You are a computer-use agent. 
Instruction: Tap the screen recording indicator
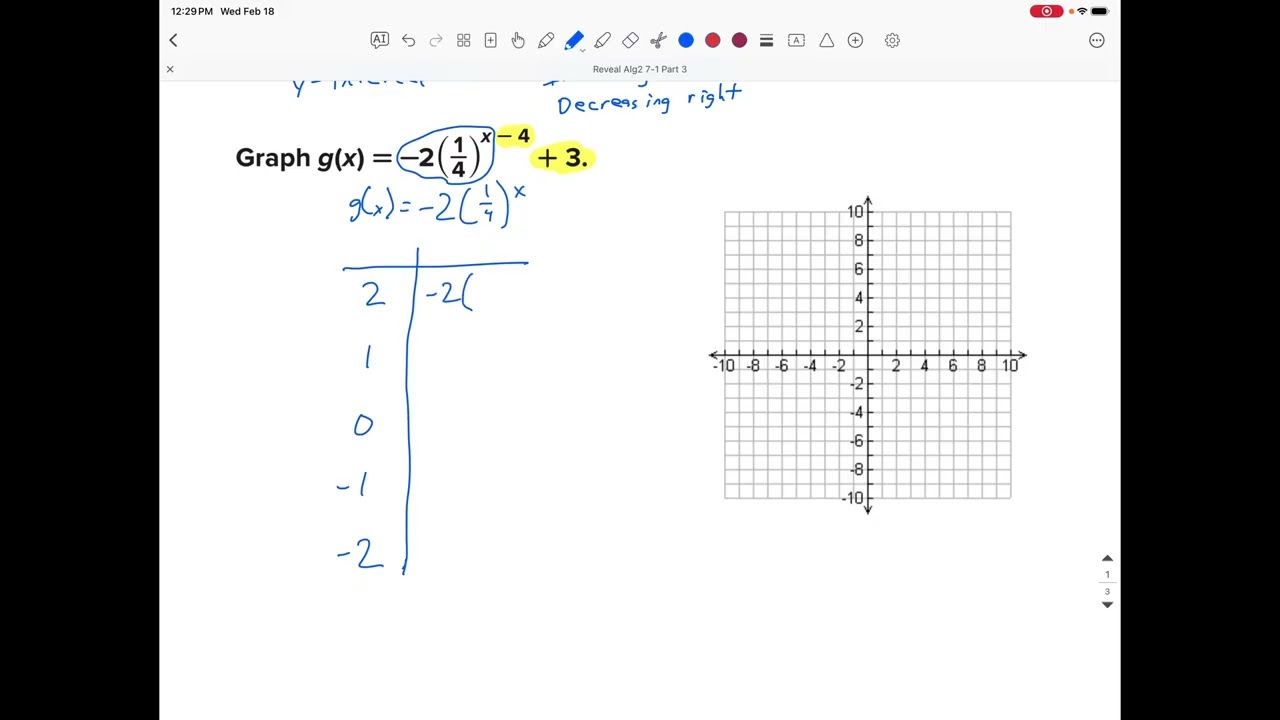coord(1046,11)
